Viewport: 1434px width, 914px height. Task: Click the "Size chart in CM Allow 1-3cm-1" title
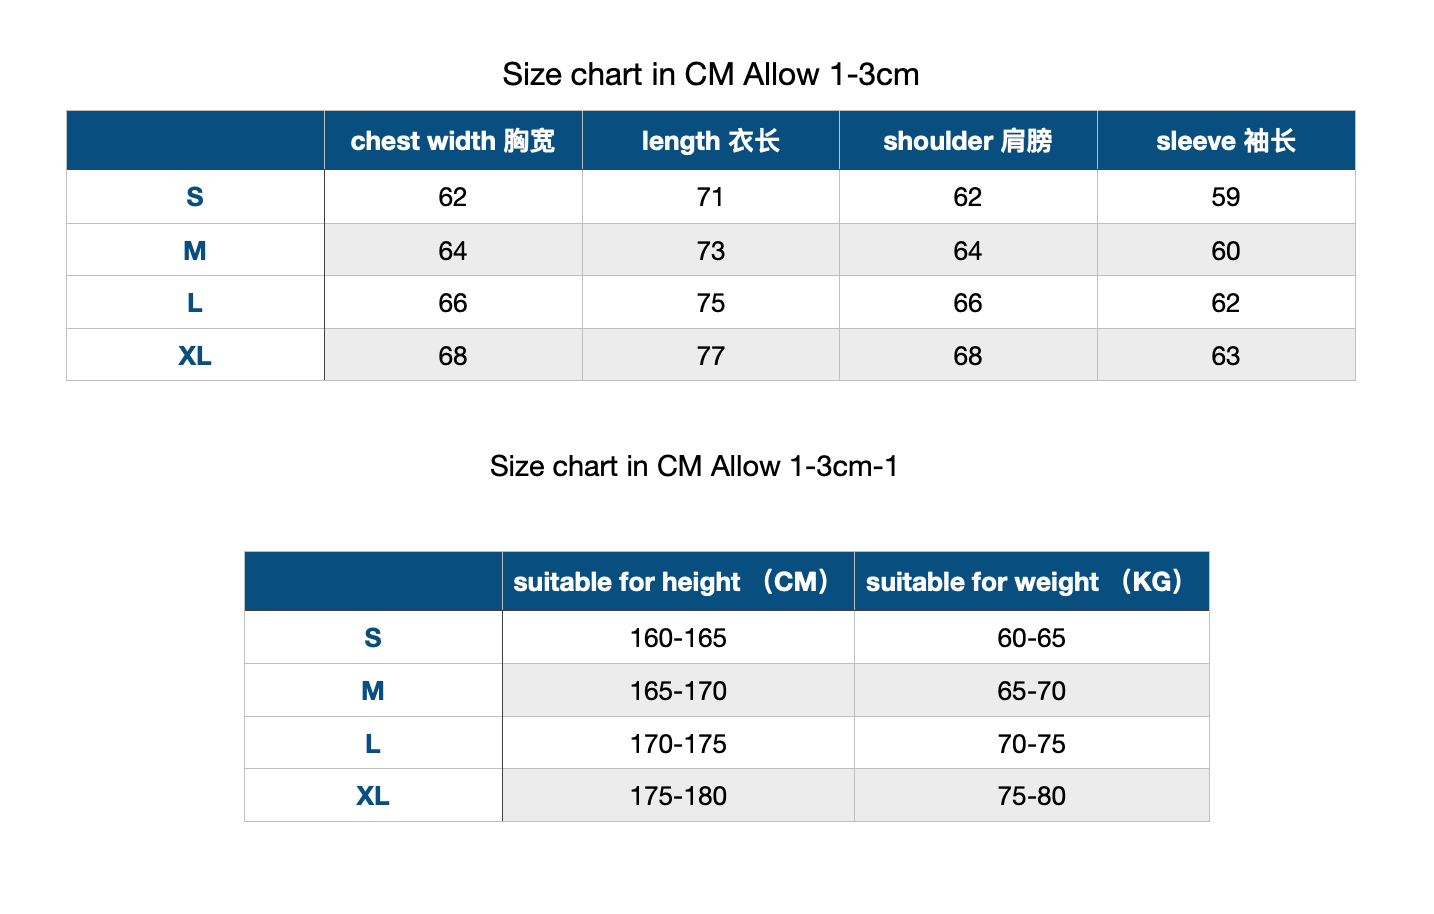(694, 467)
